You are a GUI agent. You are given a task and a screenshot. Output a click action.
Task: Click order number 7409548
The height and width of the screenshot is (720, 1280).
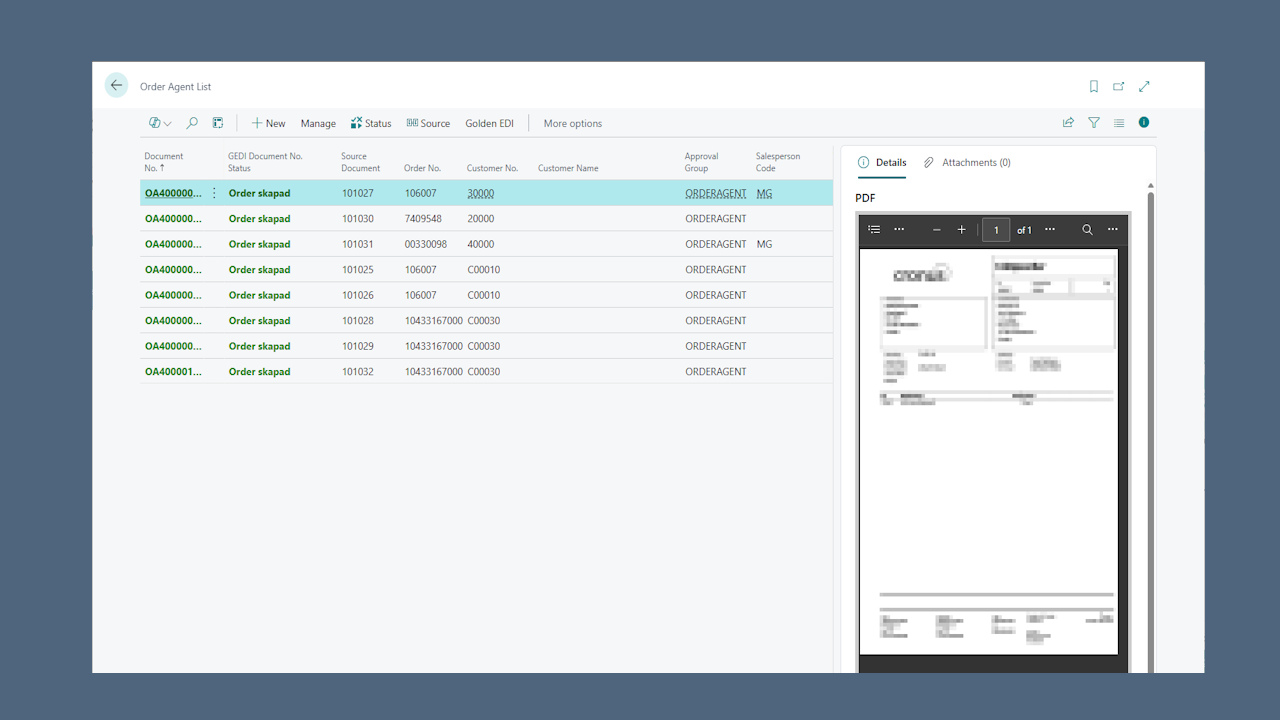coord(423,219)
